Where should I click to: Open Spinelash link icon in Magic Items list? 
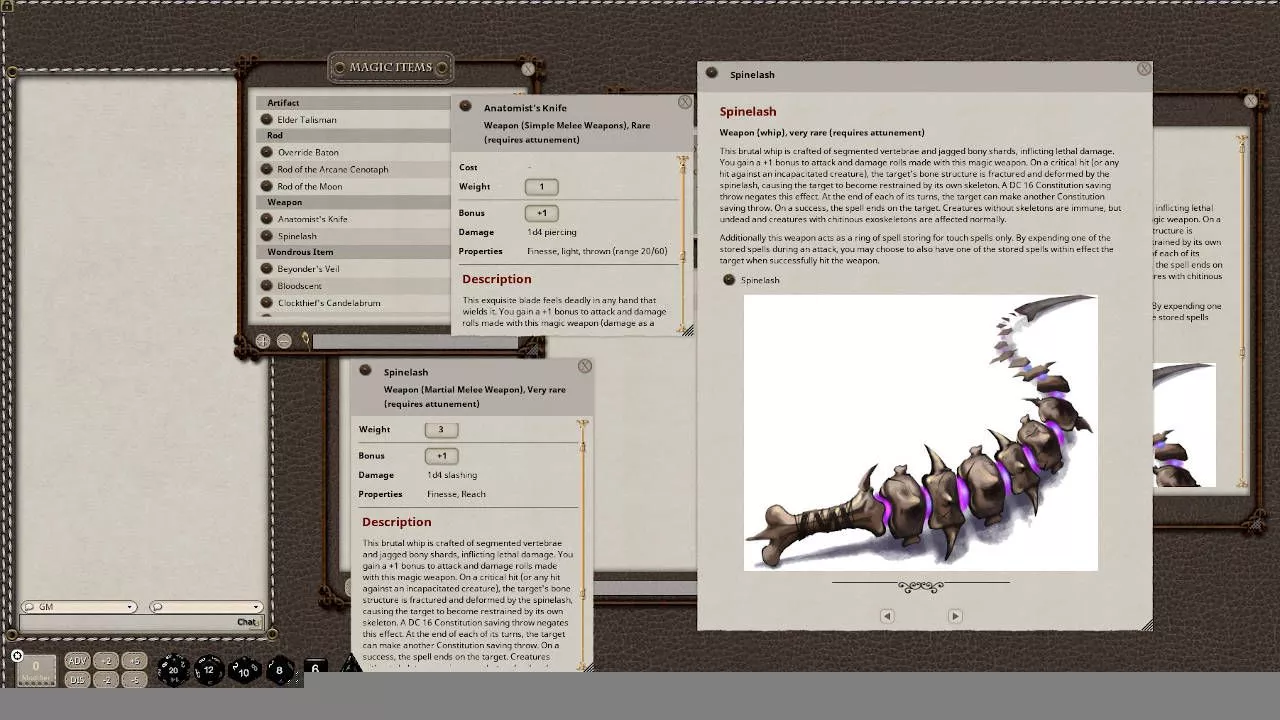point(266,236)
